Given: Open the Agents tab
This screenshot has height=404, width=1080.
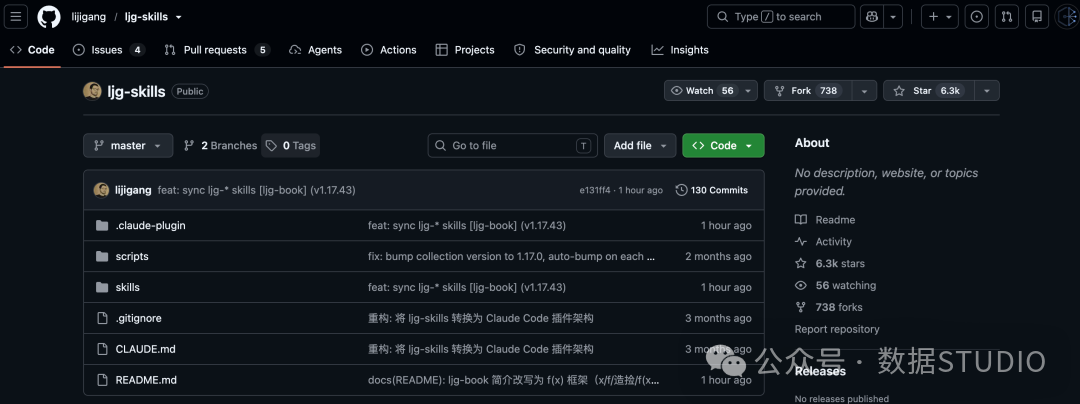Looking at the screenshot, I should (315, 50).
